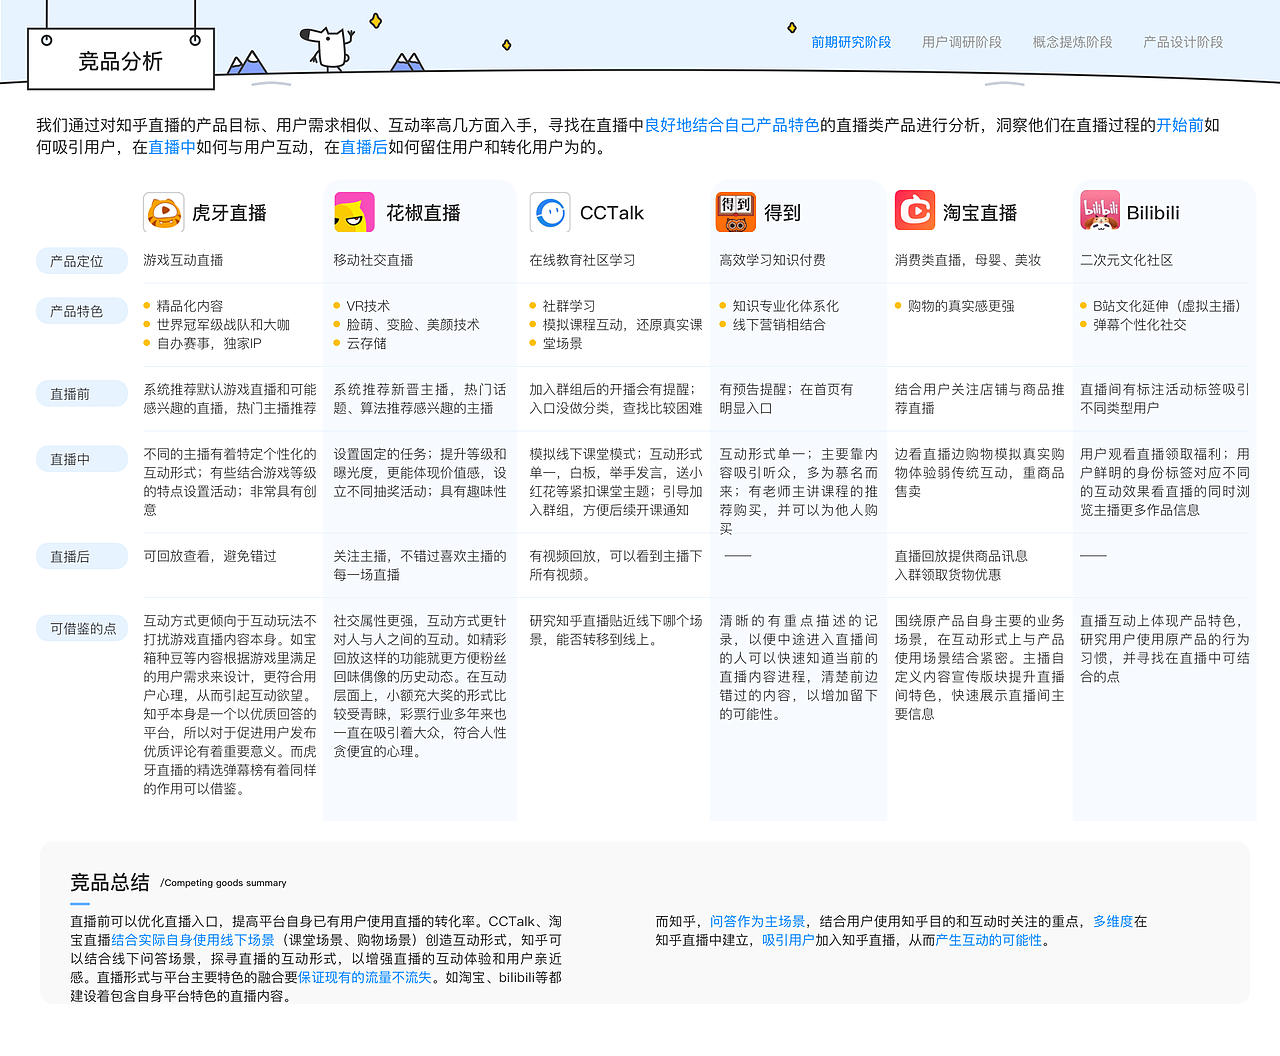Click the 直播前 row label pill
Screen dimensions: 1280x1056
click(x=82, y=394)
